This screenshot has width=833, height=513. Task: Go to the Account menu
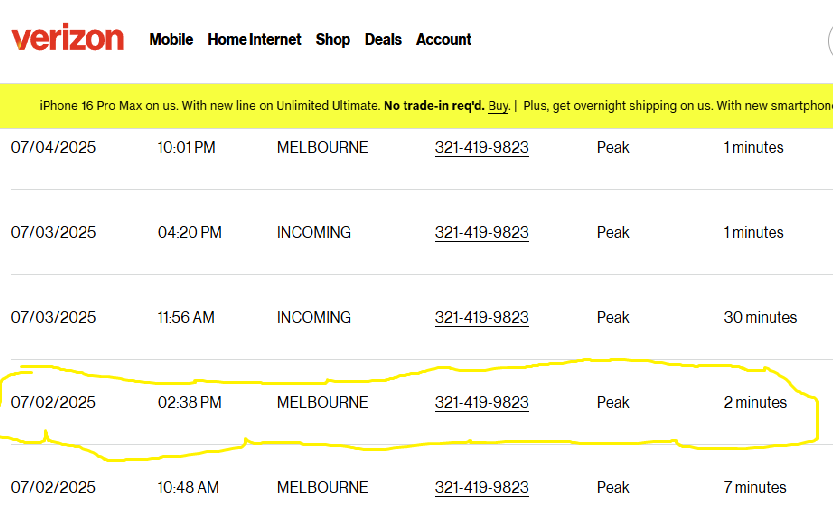444,40
